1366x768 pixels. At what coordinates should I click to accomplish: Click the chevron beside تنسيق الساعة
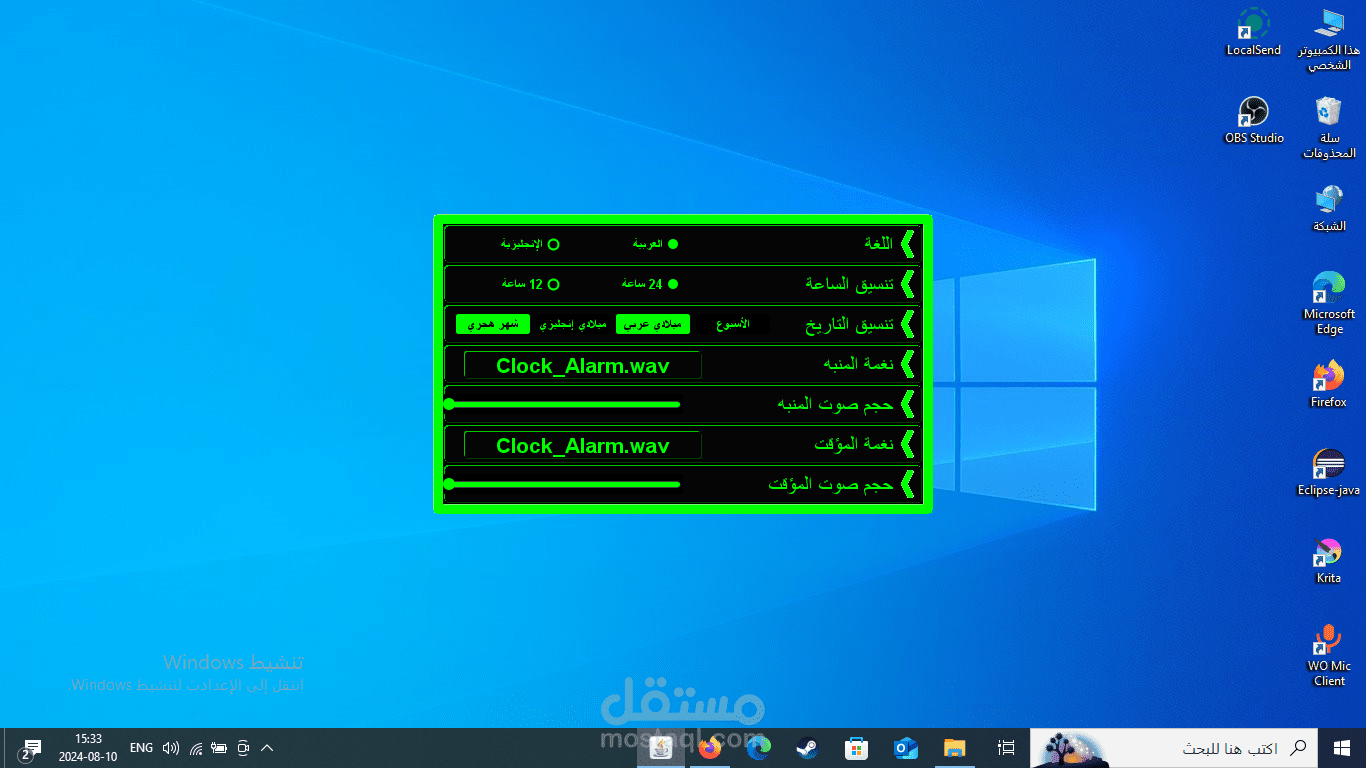pyautogui.click(x=907, y=284)
